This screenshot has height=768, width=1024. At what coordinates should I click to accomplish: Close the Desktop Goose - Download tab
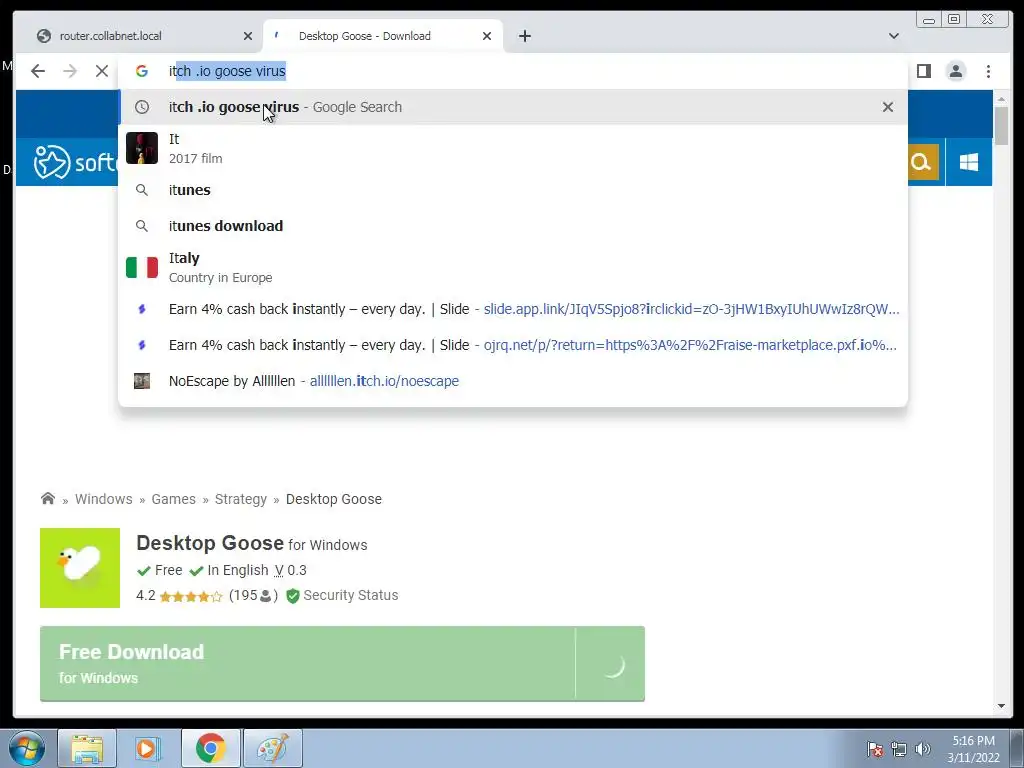[x=487, y=36]
